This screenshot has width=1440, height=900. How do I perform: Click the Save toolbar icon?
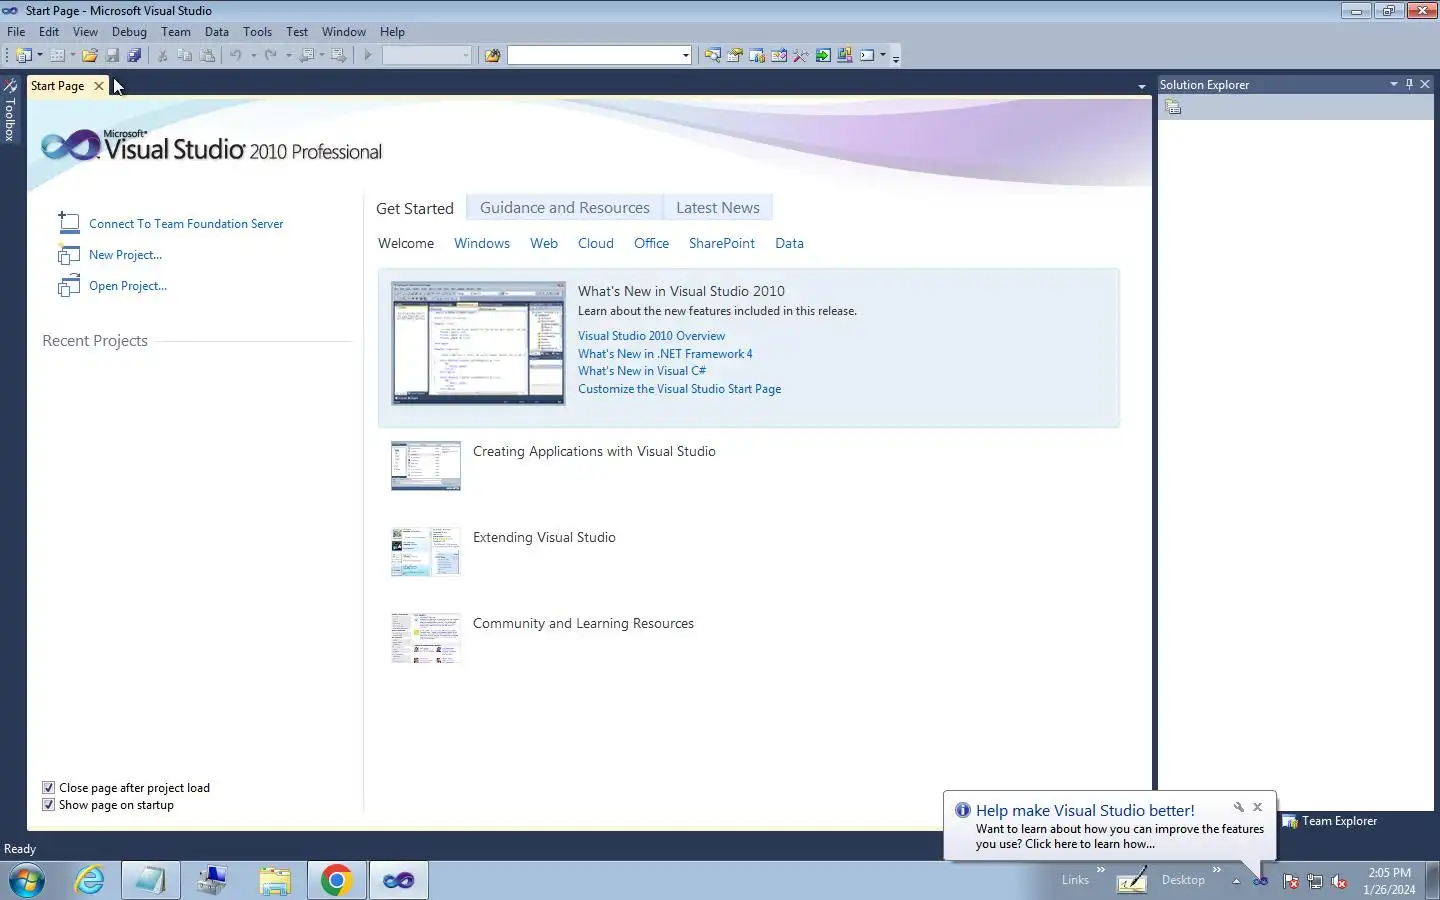point(112,55)
